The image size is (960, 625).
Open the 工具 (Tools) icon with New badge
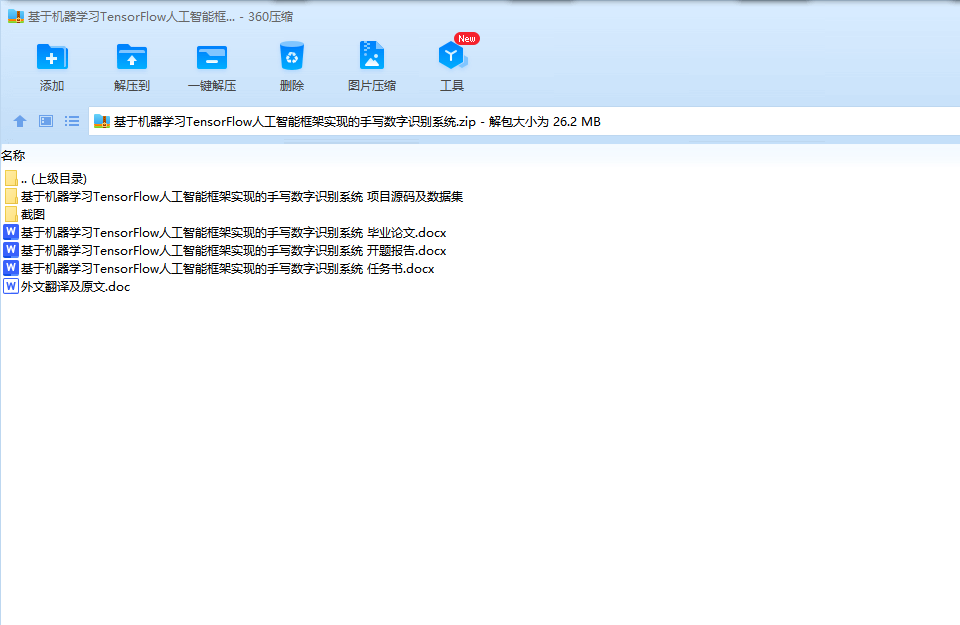(x=452, y=56)
